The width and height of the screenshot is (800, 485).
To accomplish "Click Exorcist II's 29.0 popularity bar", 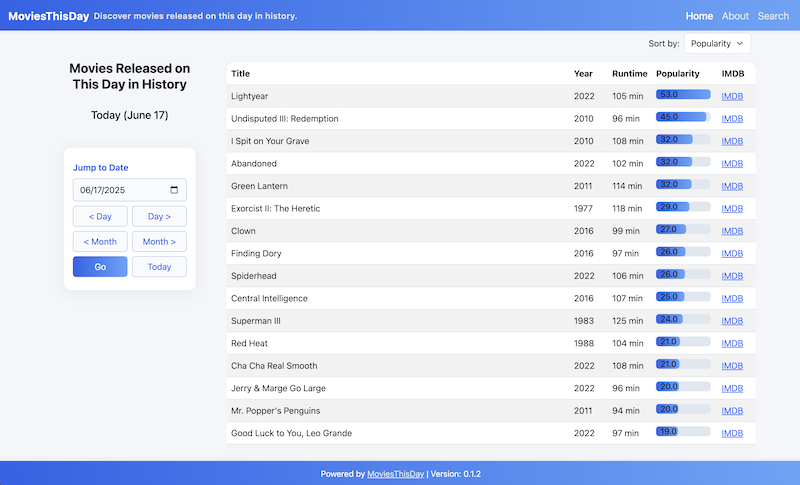I will tap(683, 207).
